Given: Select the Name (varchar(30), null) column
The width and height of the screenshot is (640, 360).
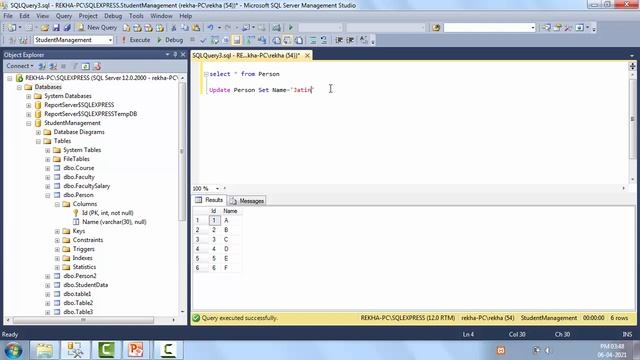Looking at the screenshot, I should click(x=114, y=222).
